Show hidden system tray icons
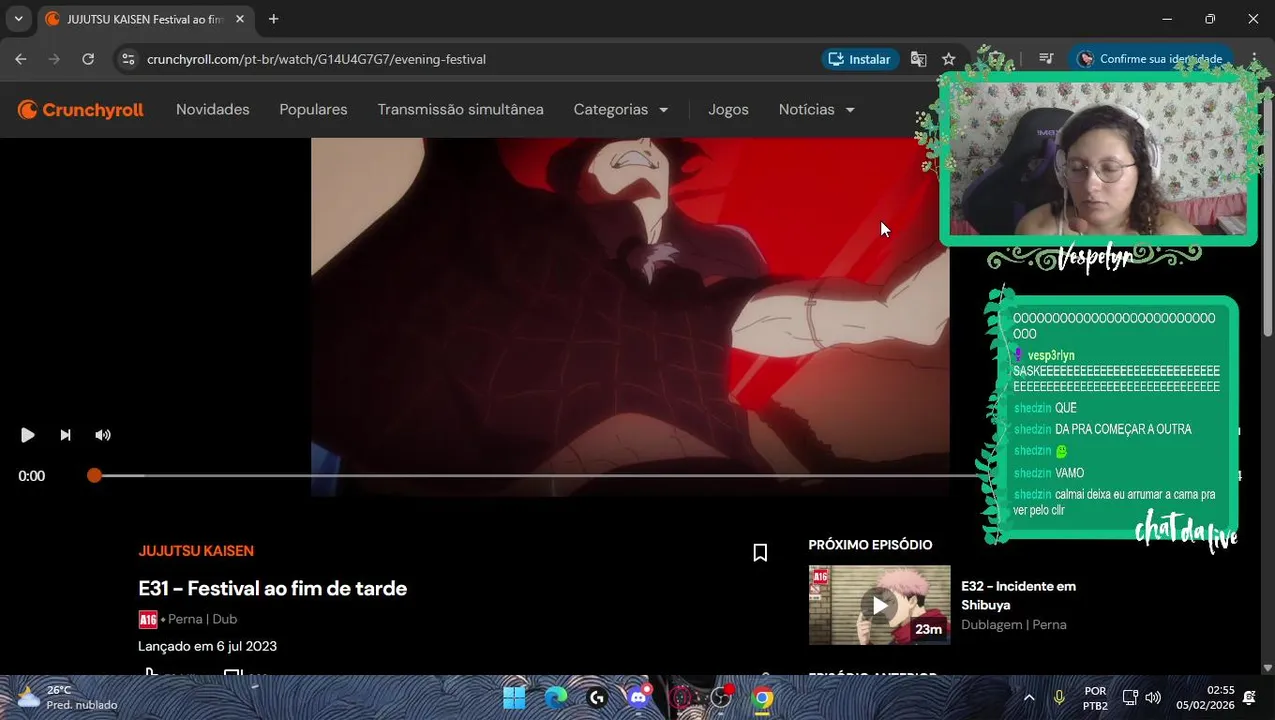The width and height of the screenshot is (1275, 720). (1029, 697)
